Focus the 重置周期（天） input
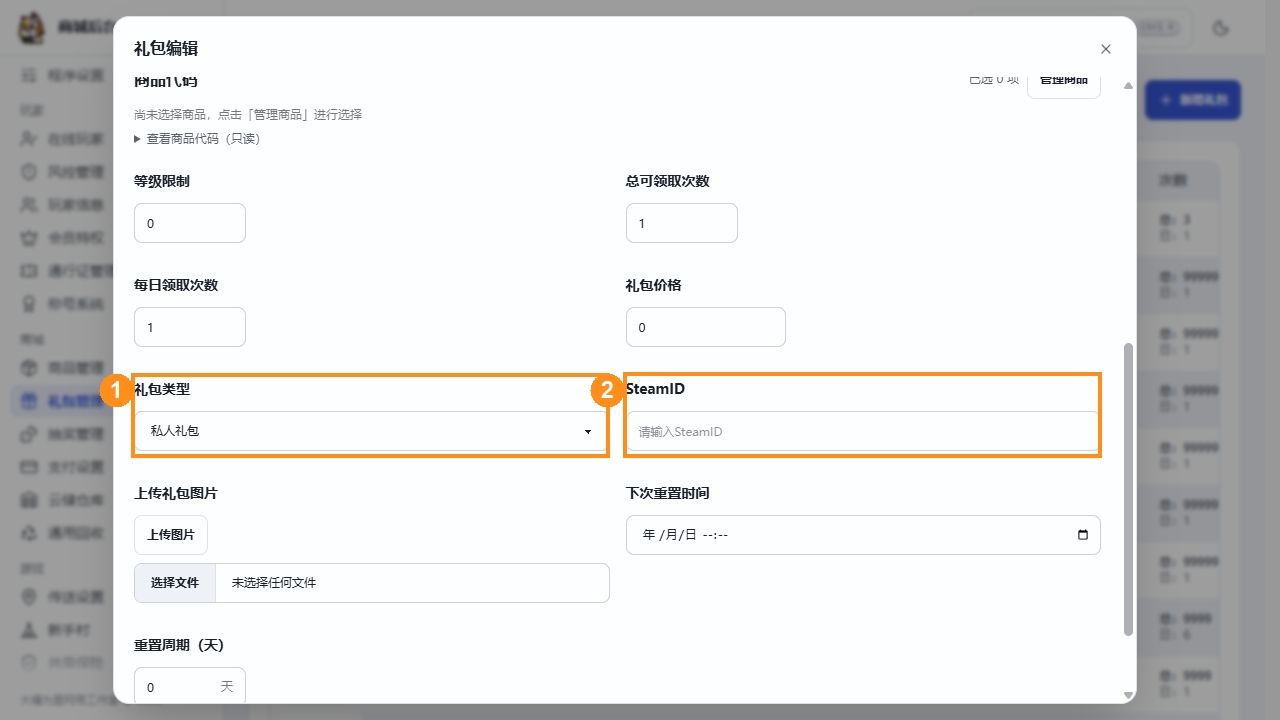This screenshot has width=1280, height=720. coord(190,687)
